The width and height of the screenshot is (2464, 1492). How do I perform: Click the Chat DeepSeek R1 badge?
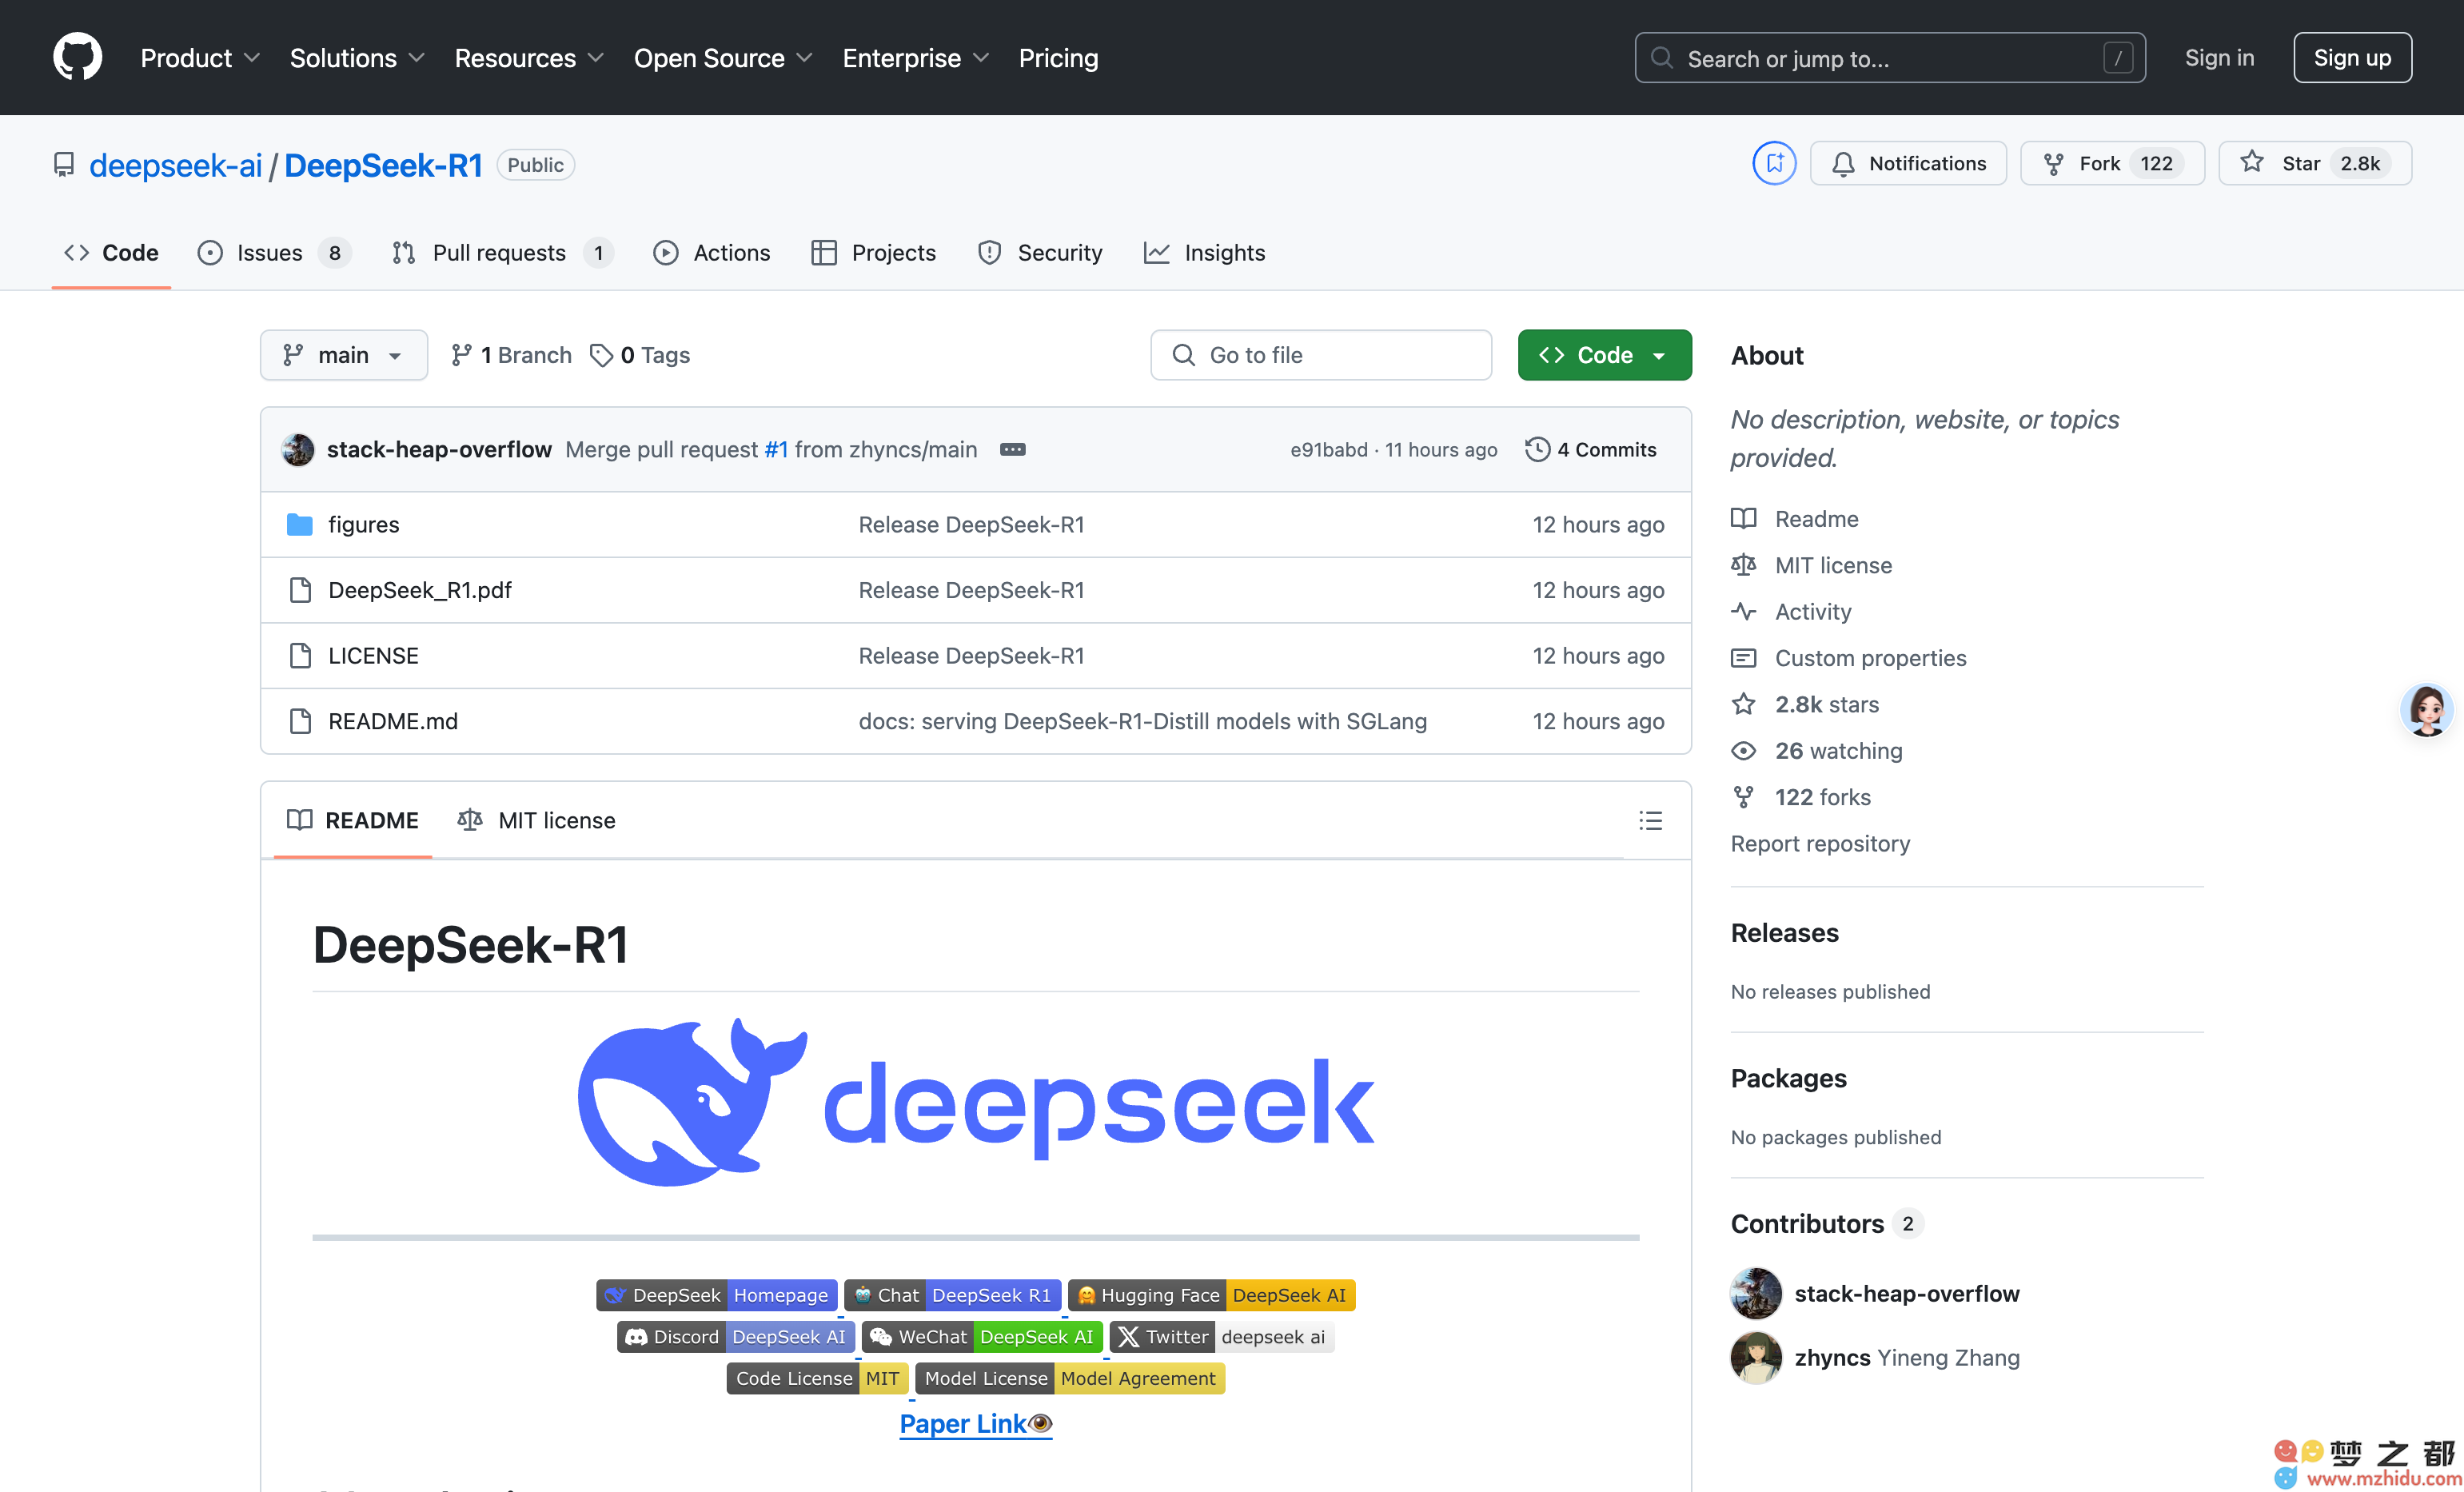tap(952, 1295)
